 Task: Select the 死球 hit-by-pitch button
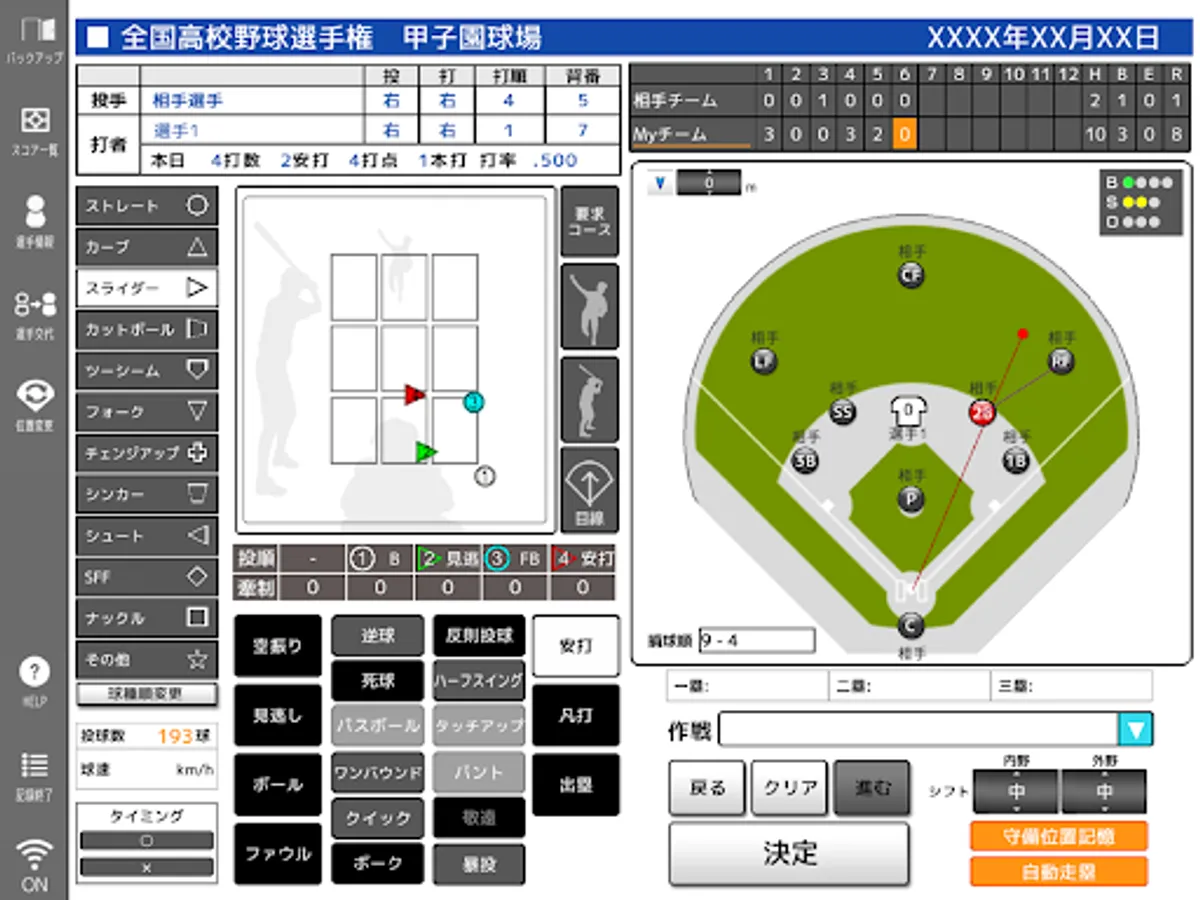click(378, 681)
